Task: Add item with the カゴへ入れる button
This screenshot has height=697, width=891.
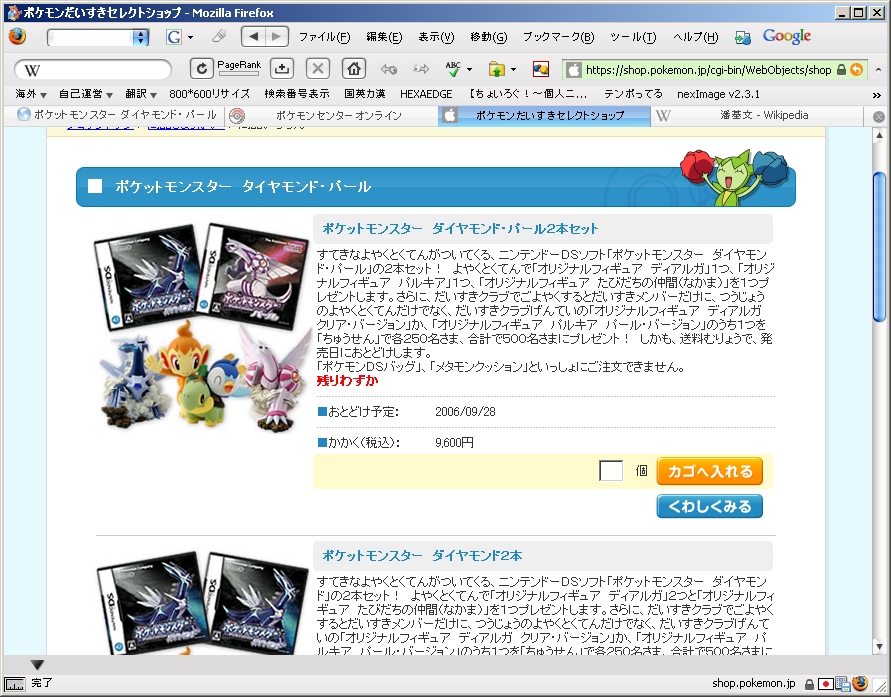Action: coord(709,471)
